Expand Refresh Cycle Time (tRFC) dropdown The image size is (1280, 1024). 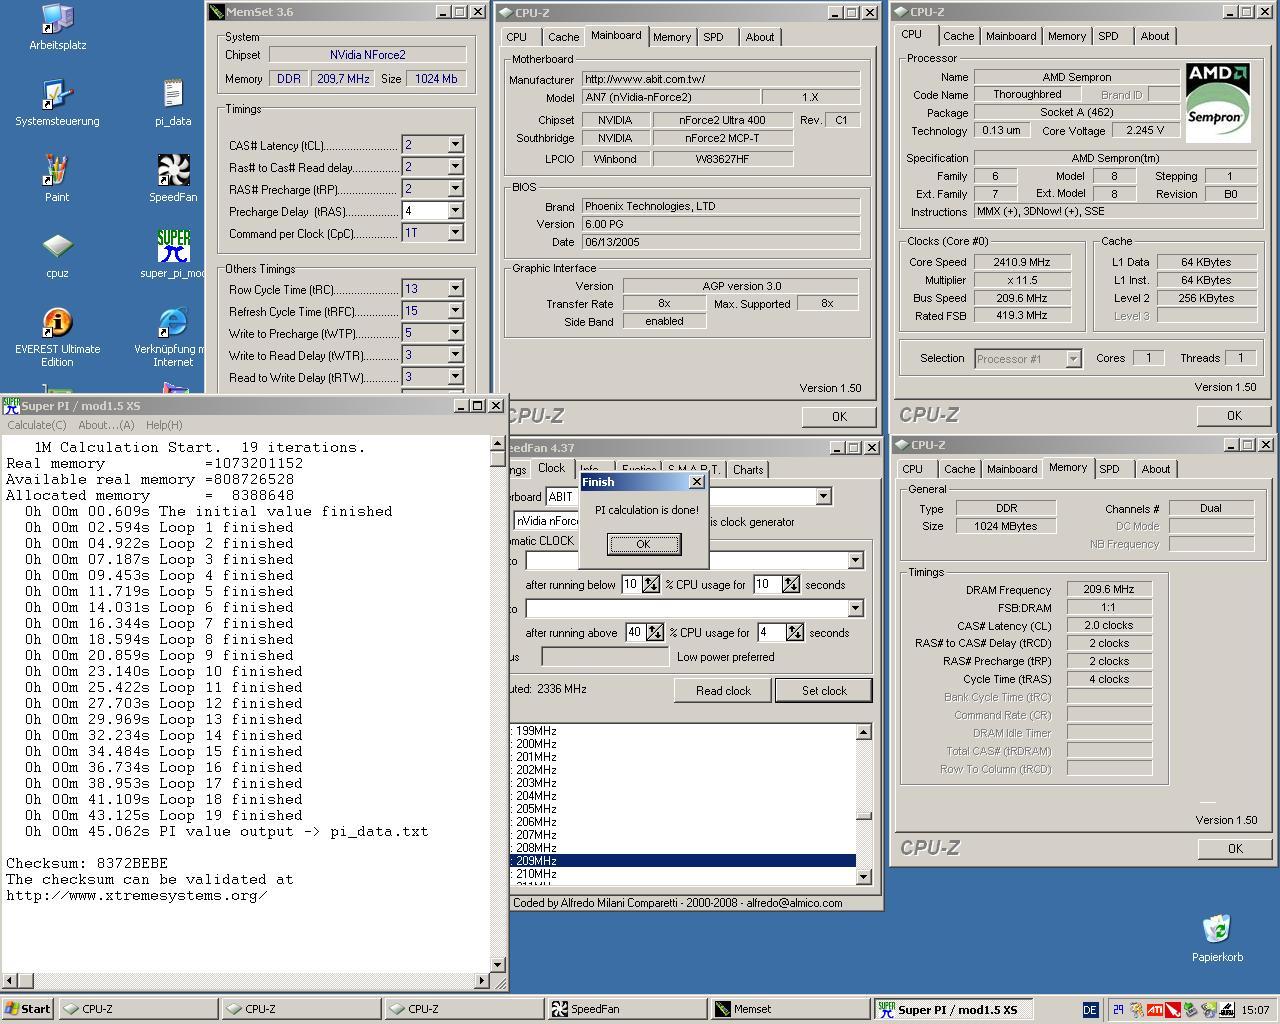455,311
